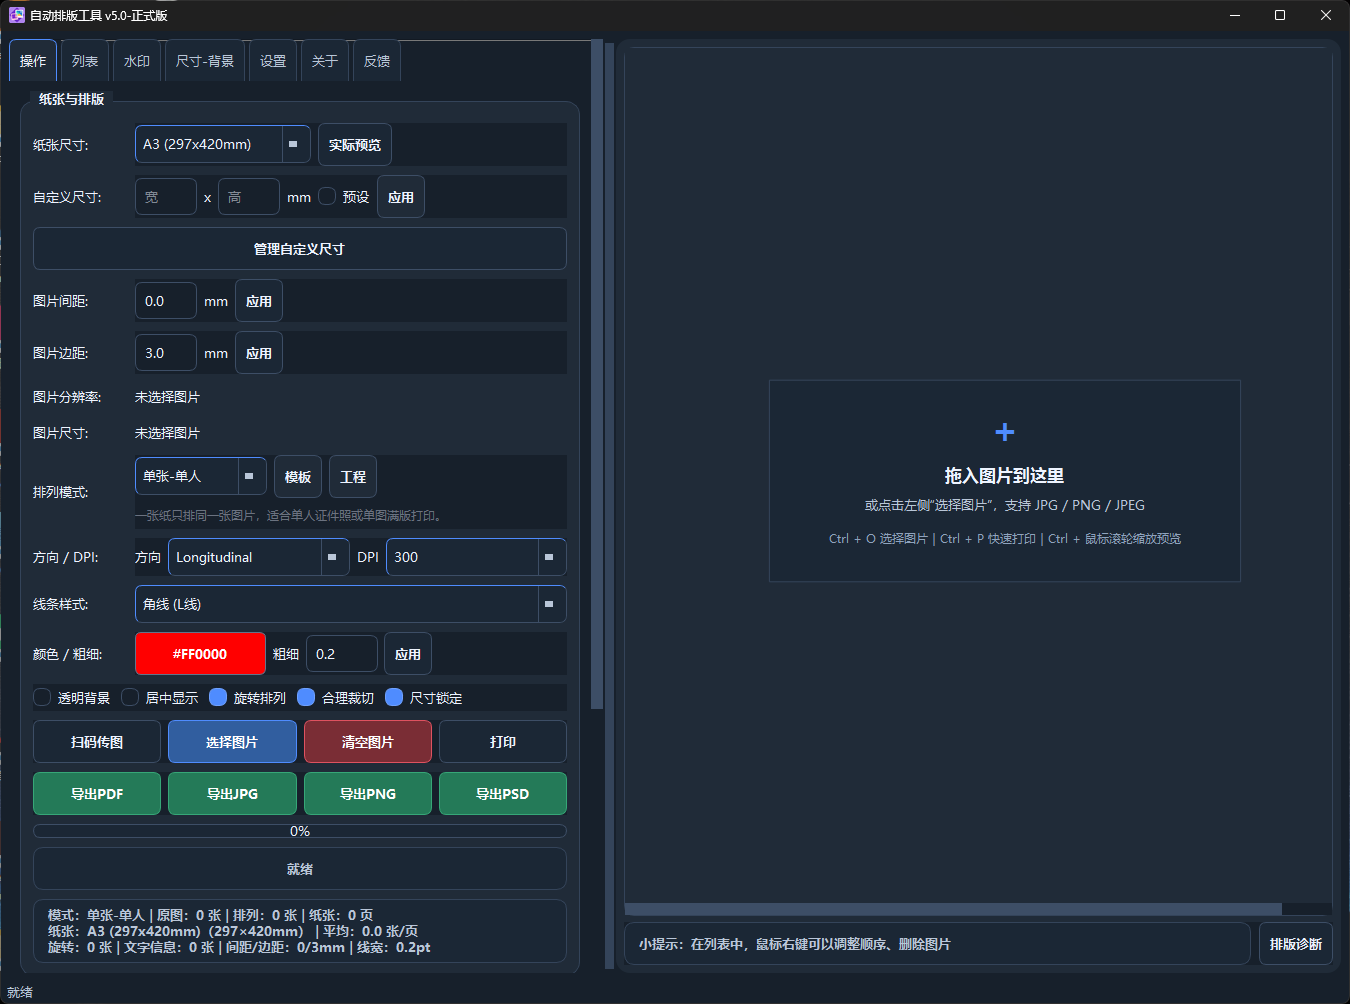
Task: Click the 未选择图片 text beside 图片分辨率
Action: (167, 397)
